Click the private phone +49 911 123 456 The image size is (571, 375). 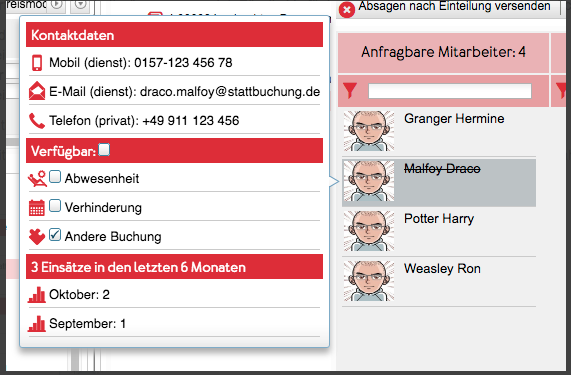coord(190,121)
